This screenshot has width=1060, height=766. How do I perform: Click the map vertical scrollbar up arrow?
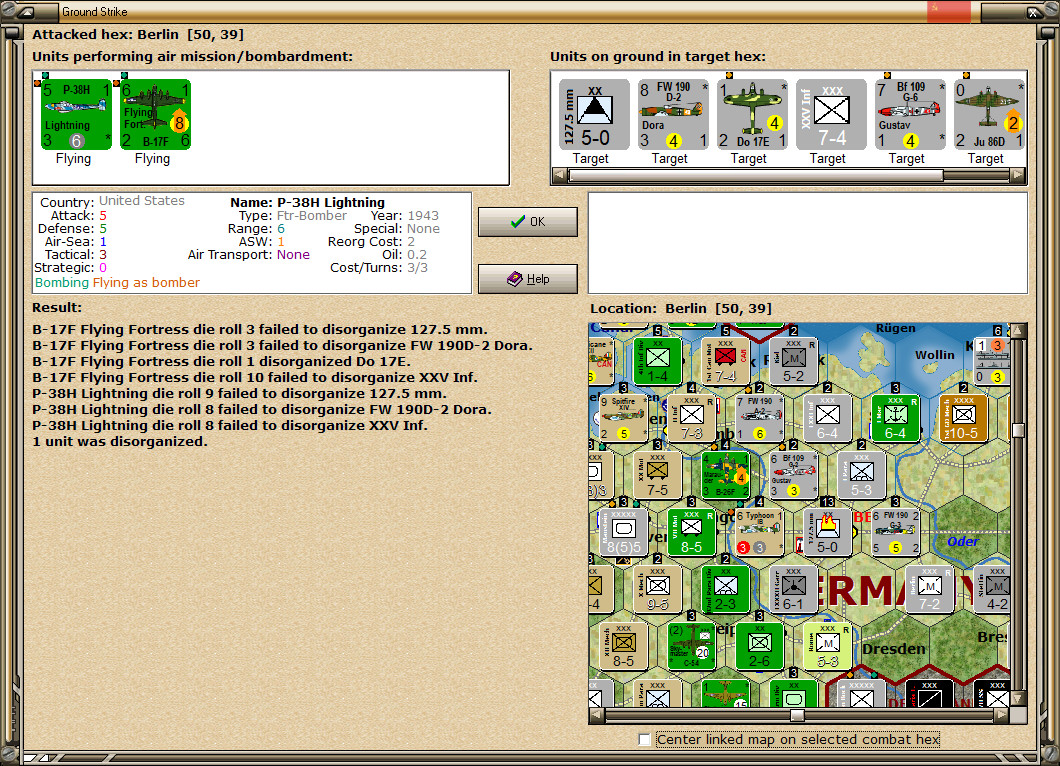(1018, 331)
